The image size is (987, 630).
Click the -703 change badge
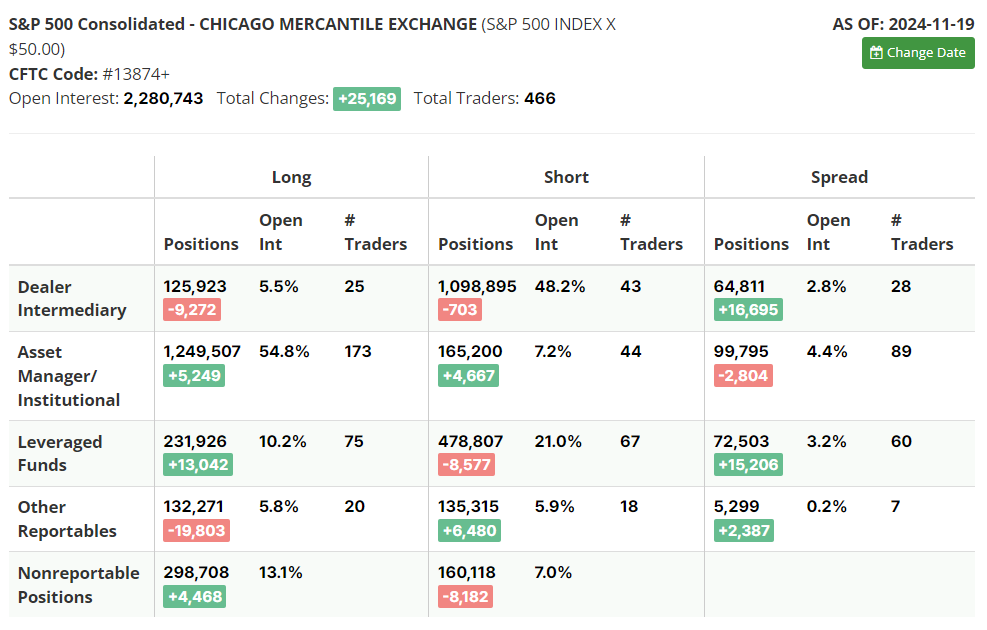pyautogui.click(x=460, y=310)
